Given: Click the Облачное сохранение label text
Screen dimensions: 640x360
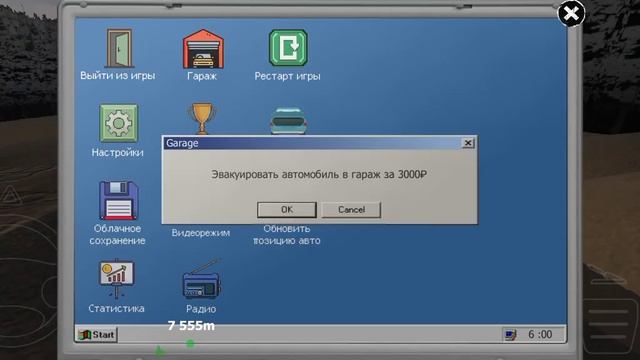Looking at the screenshot, I should [118, 234].
